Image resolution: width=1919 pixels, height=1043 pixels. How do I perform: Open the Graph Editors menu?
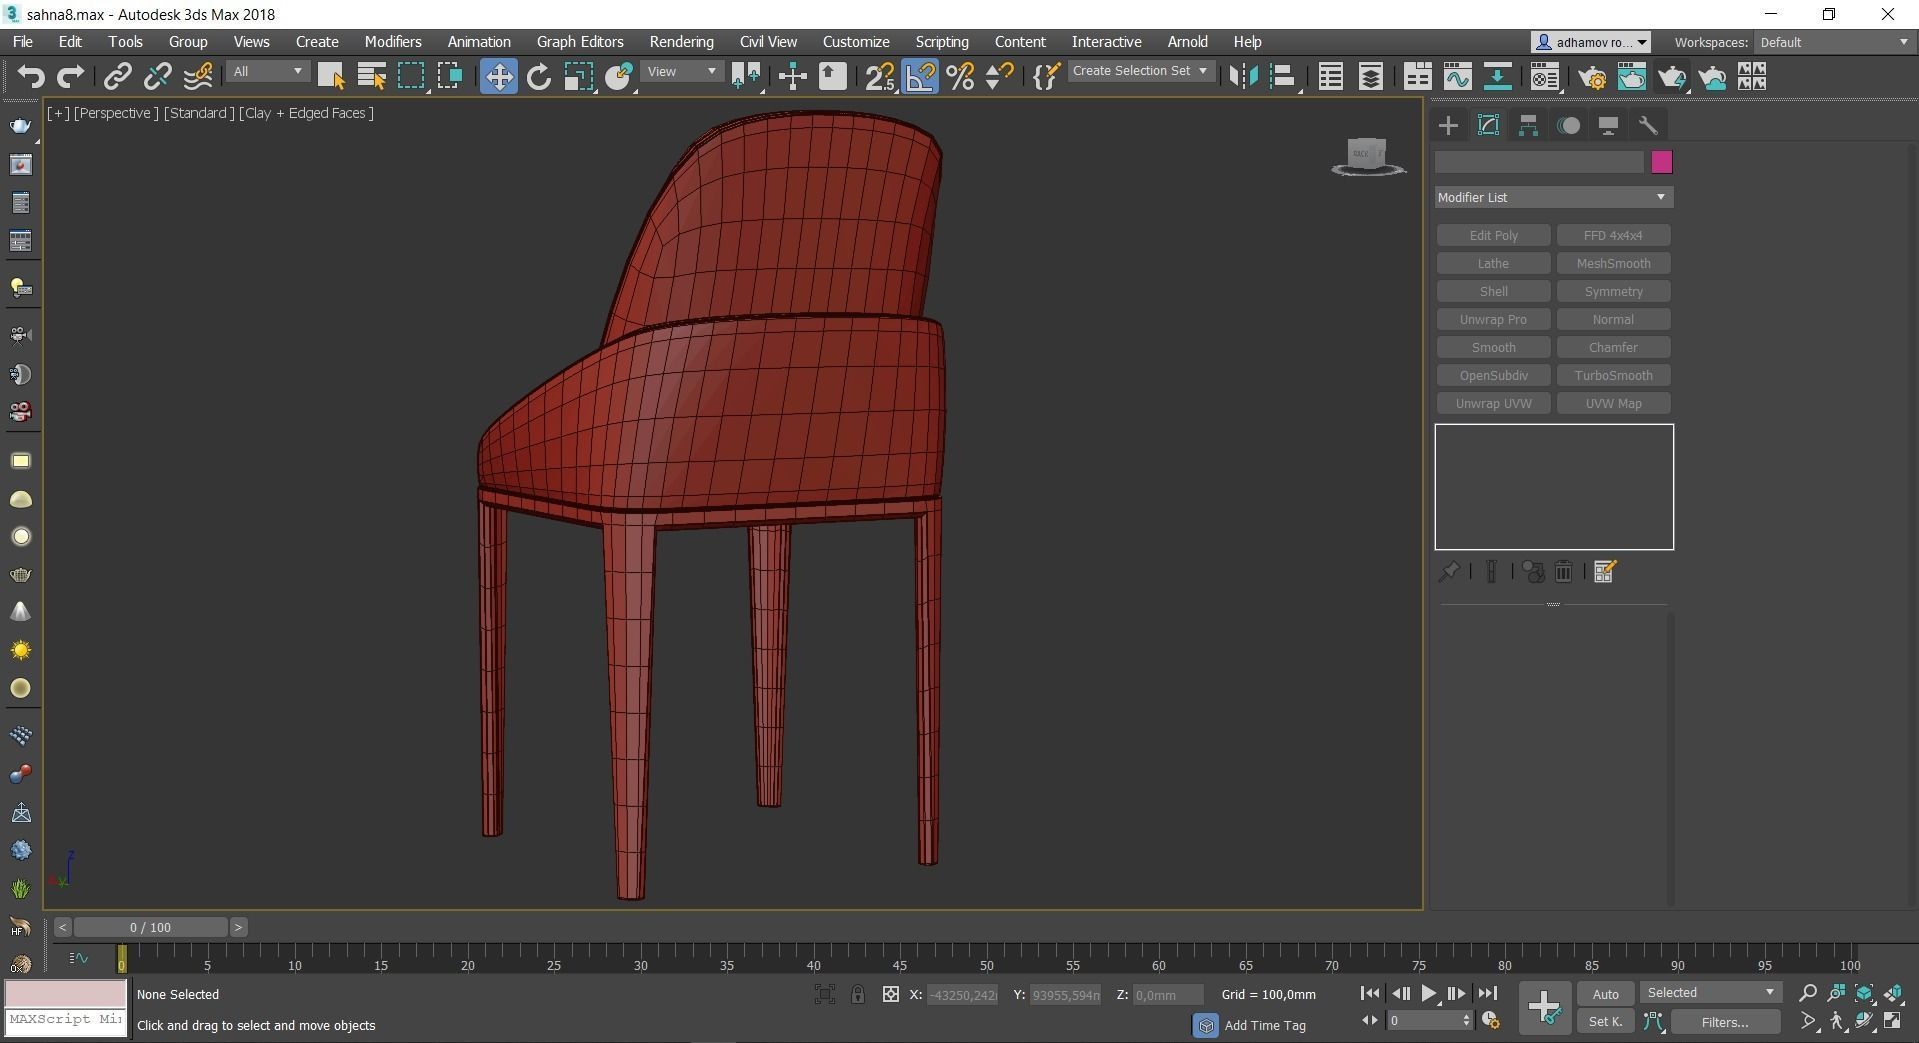coord(580,42)
